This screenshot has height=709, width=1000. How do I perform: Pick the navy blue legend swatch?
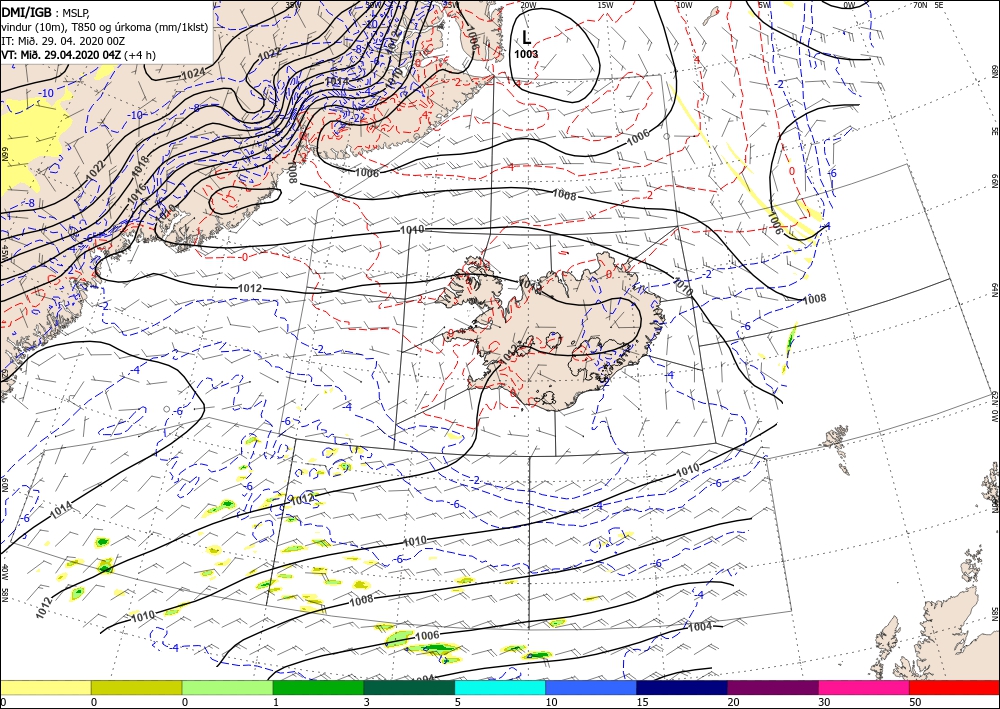pyautogui.click(x=682, y=687)
